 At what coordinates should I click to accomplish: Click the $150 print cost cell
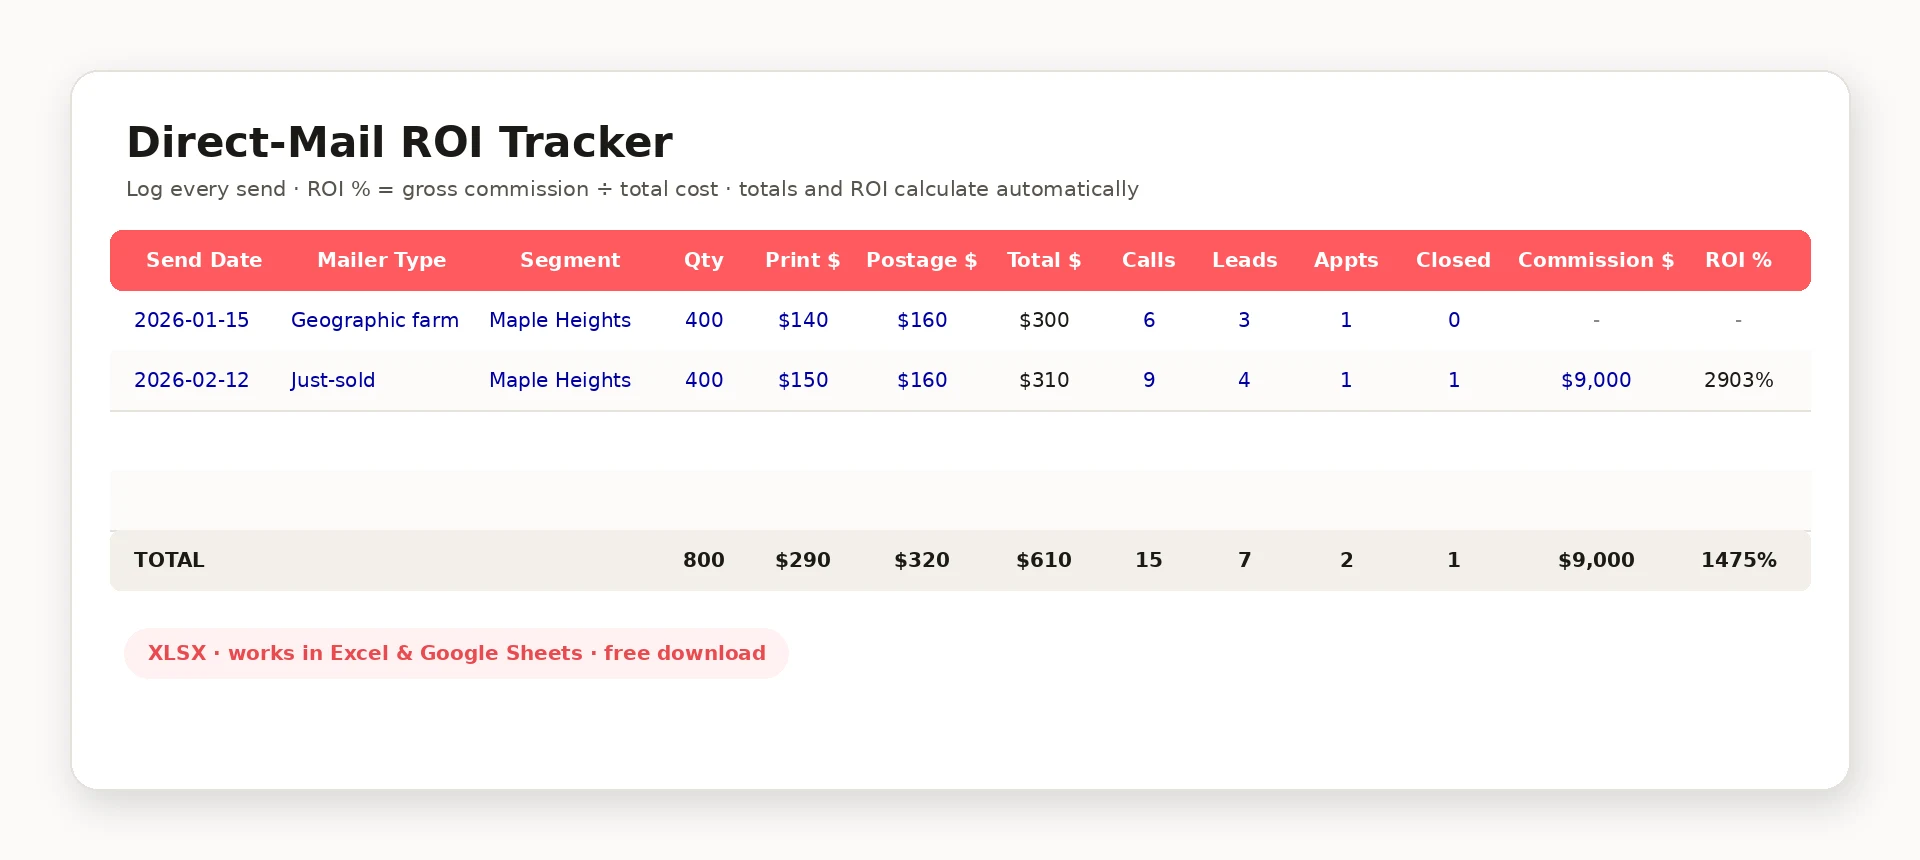(803, 380)
